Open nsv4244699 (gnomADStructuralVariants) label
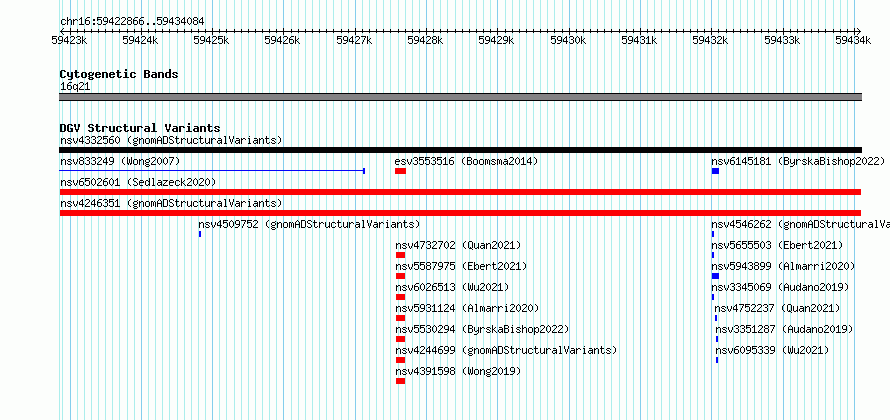890x420 pixels. click(x=506, y=350)
